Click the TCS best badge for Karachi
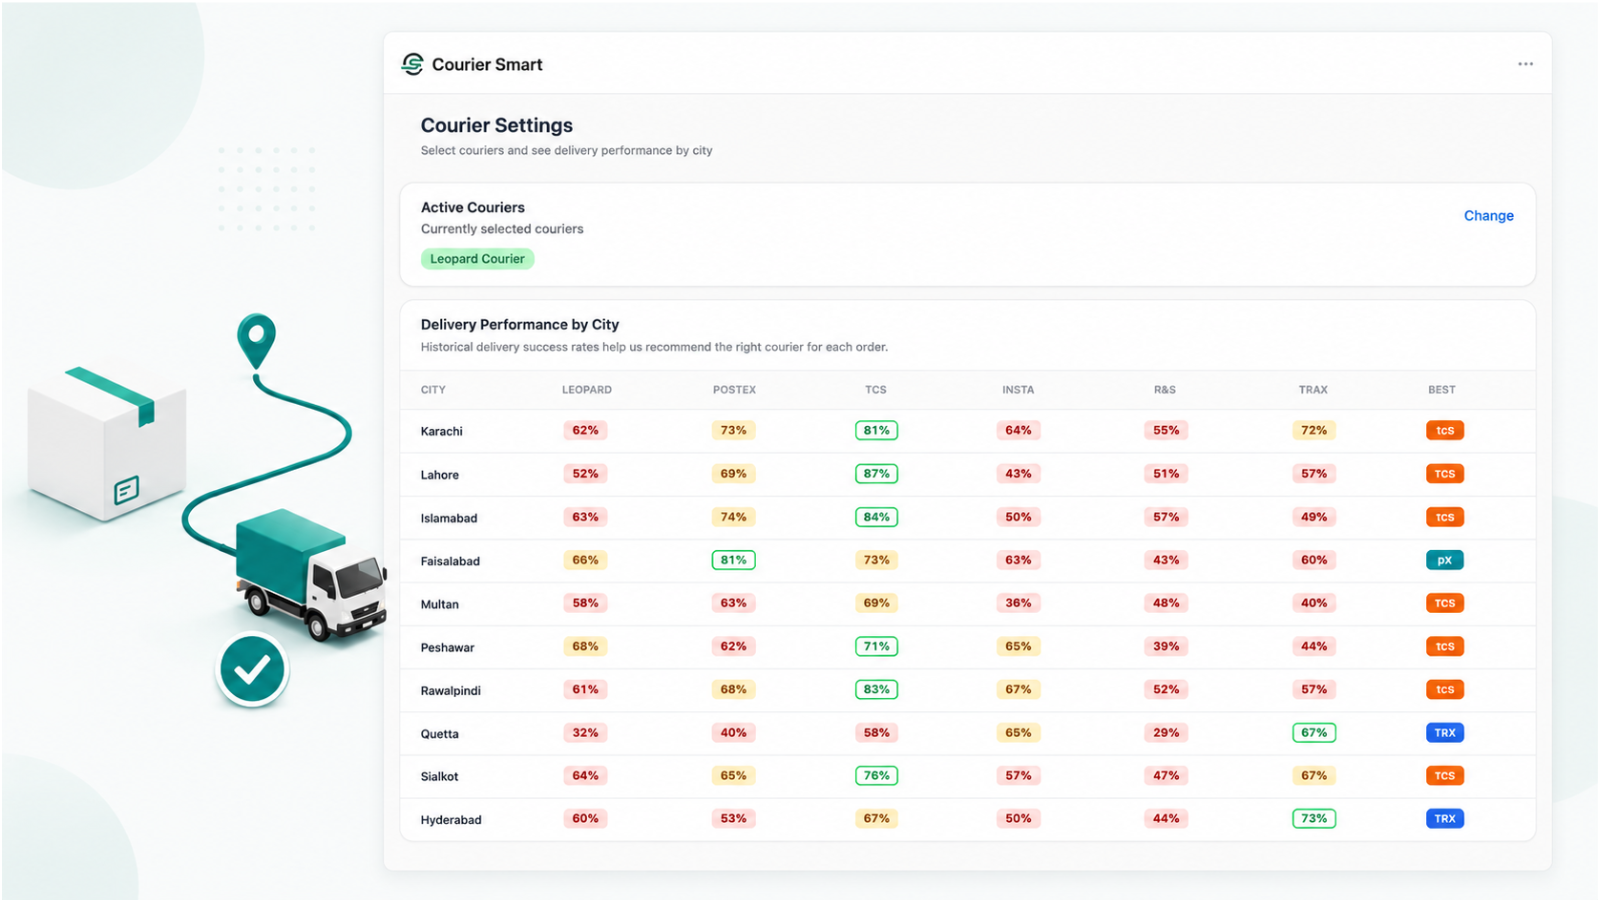 [1444, 431]
